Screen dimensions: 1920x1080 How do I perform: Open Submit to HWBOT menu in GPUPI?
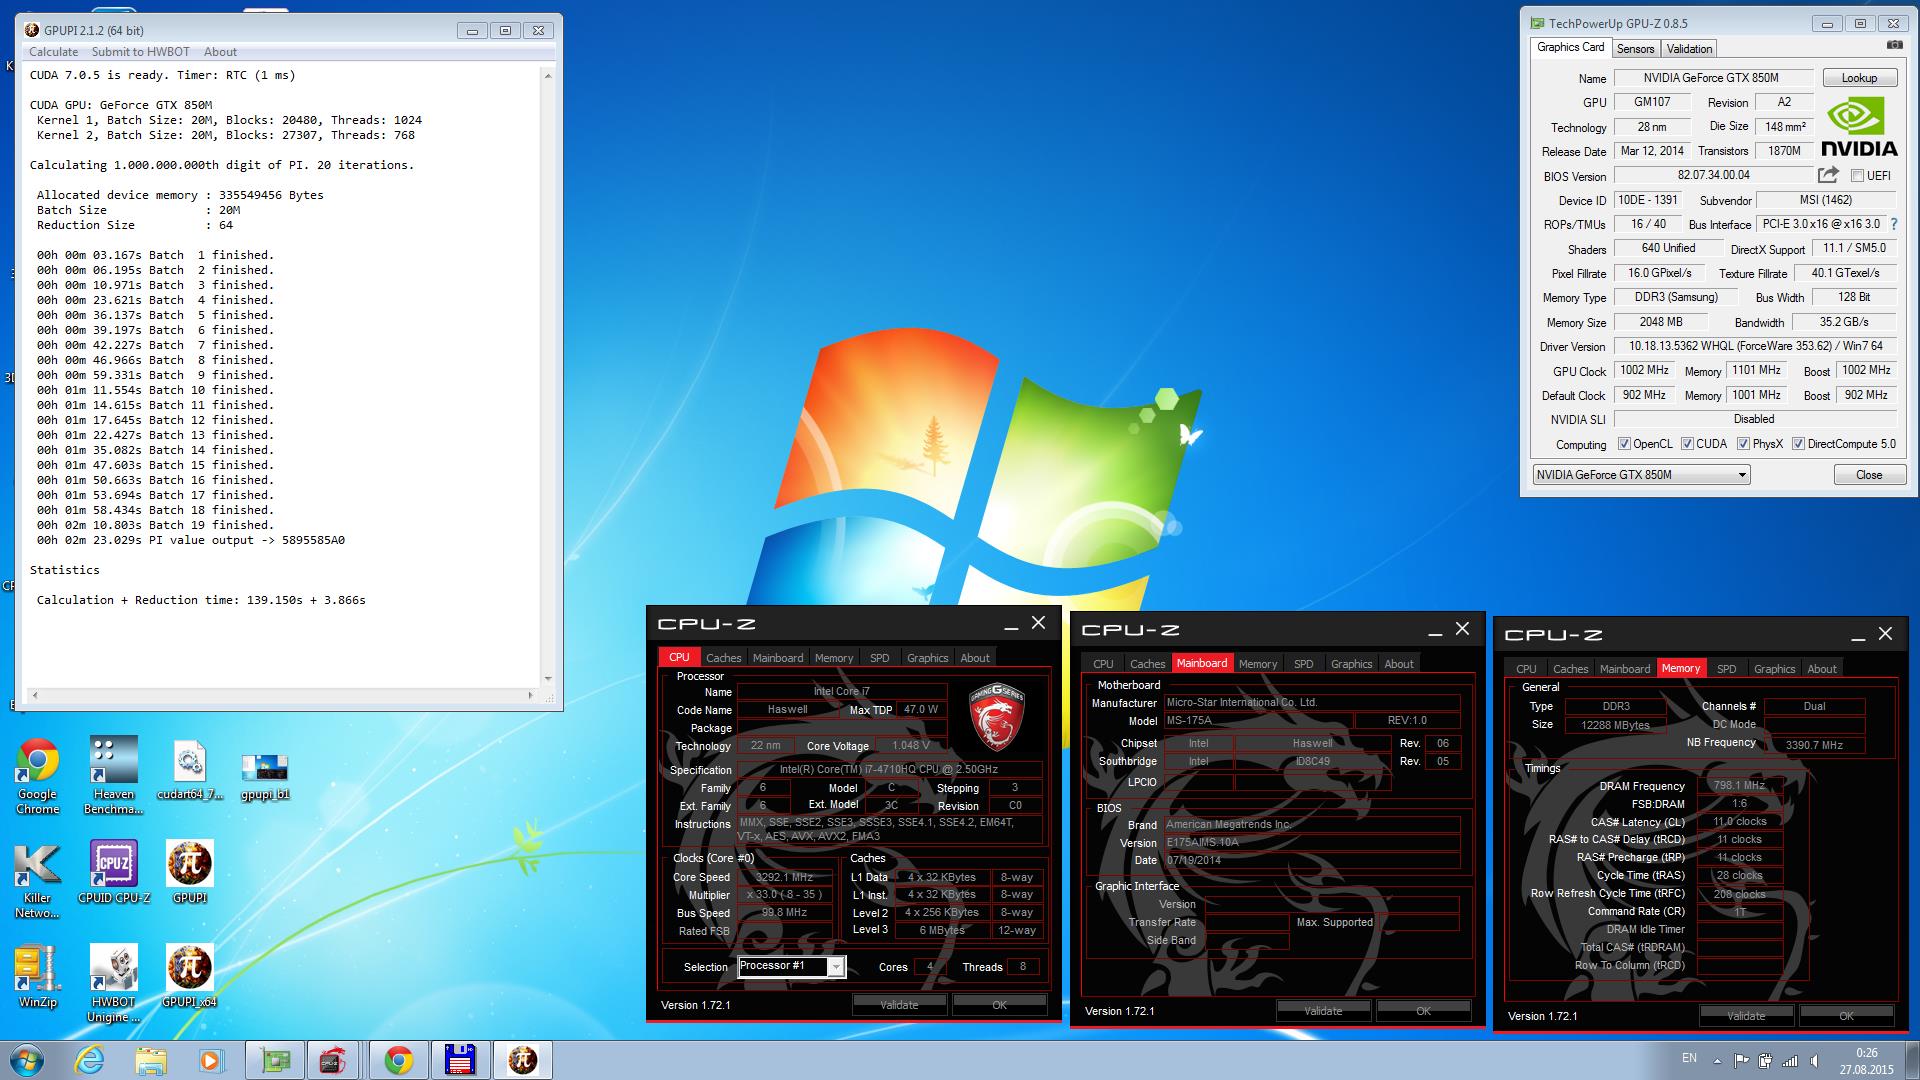[140, 52]
